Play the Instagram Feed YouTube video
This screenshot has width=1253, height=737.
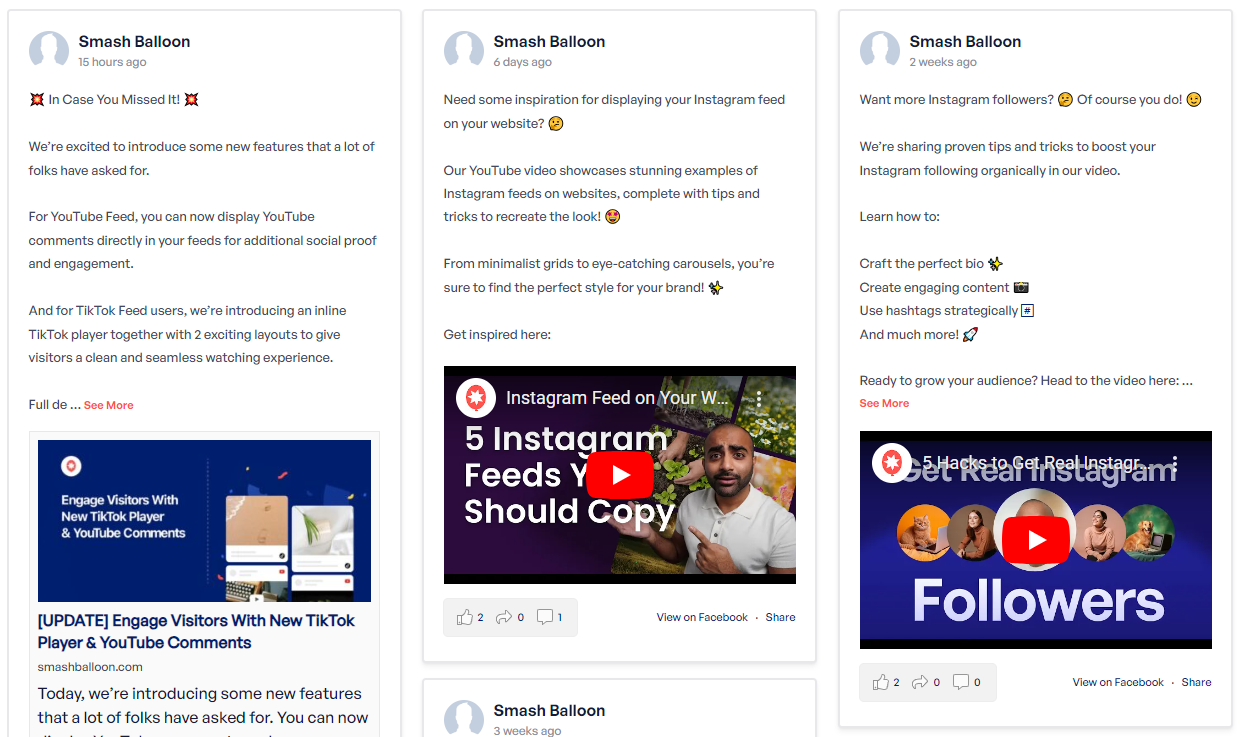[x=619, y=475]
